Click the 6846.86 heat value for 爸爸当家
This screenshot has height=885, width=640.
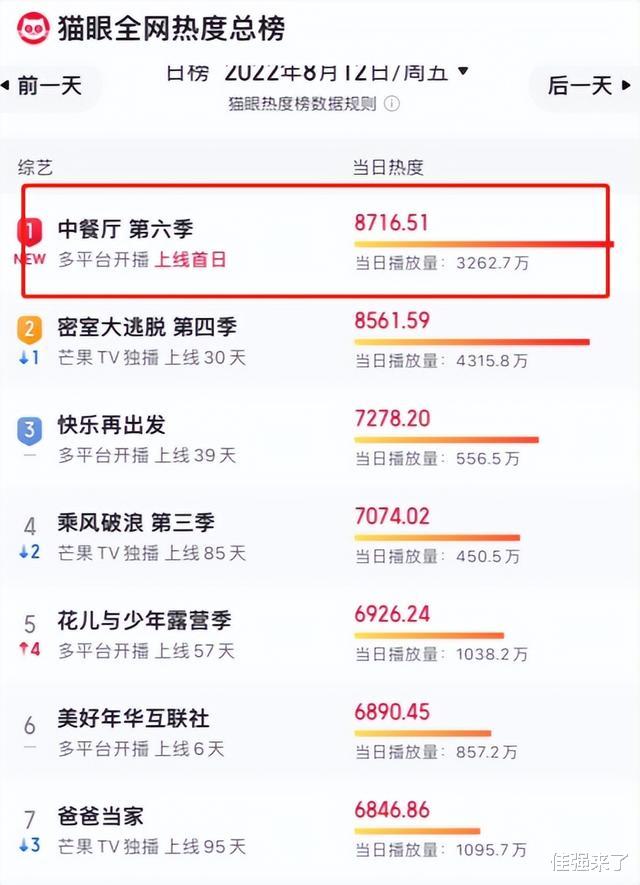(392, 810)
